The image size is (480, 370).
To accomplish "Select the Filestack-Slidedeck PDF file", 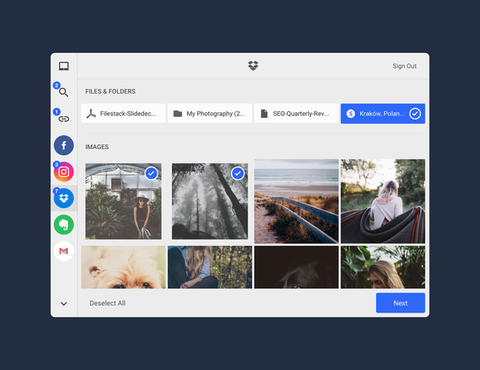I will (x=123, y=114).
